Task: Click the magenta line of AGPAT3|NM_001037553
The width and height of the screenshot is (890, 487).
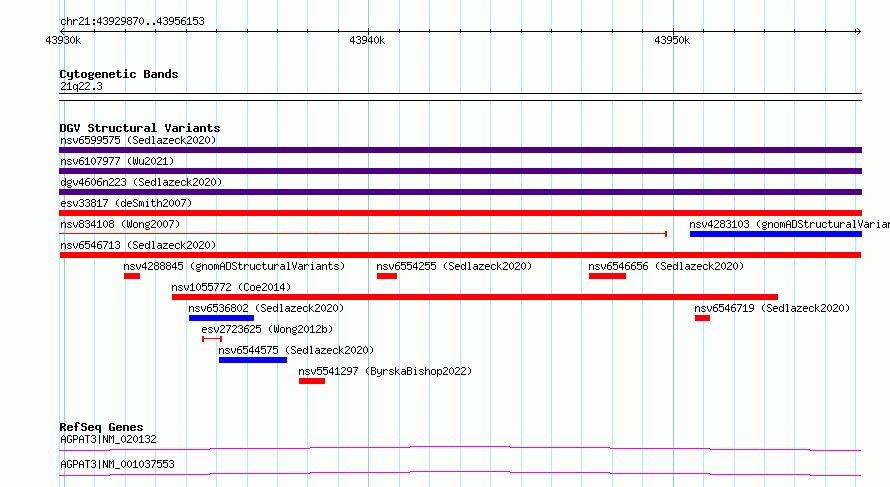Action: [460, 473]
